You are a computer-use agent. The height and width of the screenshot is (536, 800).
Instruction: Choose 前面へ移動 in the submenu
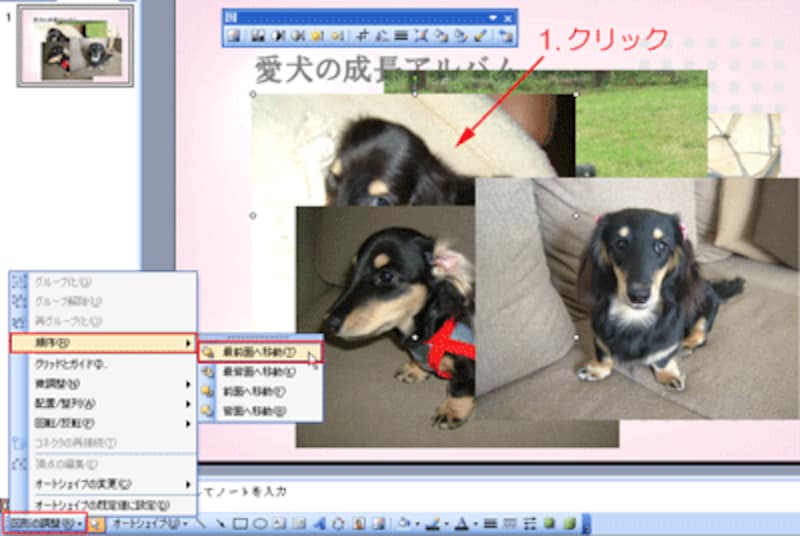(261, 392)
